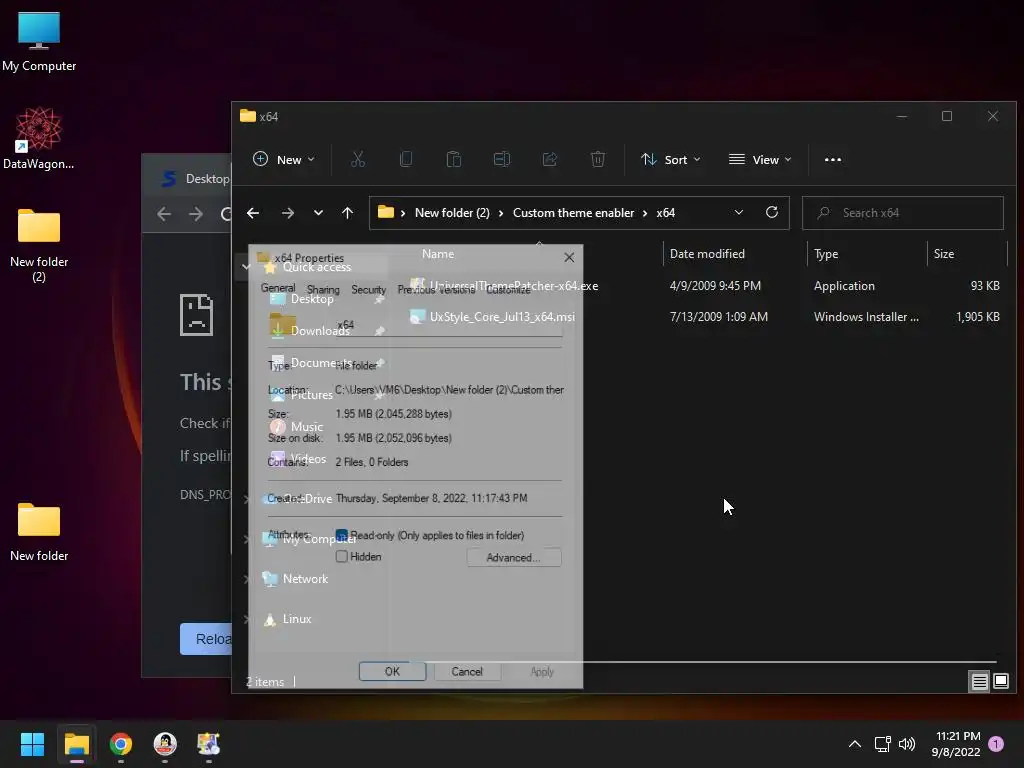The width and height of the screenshot is (1024, 768).
Task: Click the Cut scissors icon in Explorer toolbar
Action: [x=358, y=159]
